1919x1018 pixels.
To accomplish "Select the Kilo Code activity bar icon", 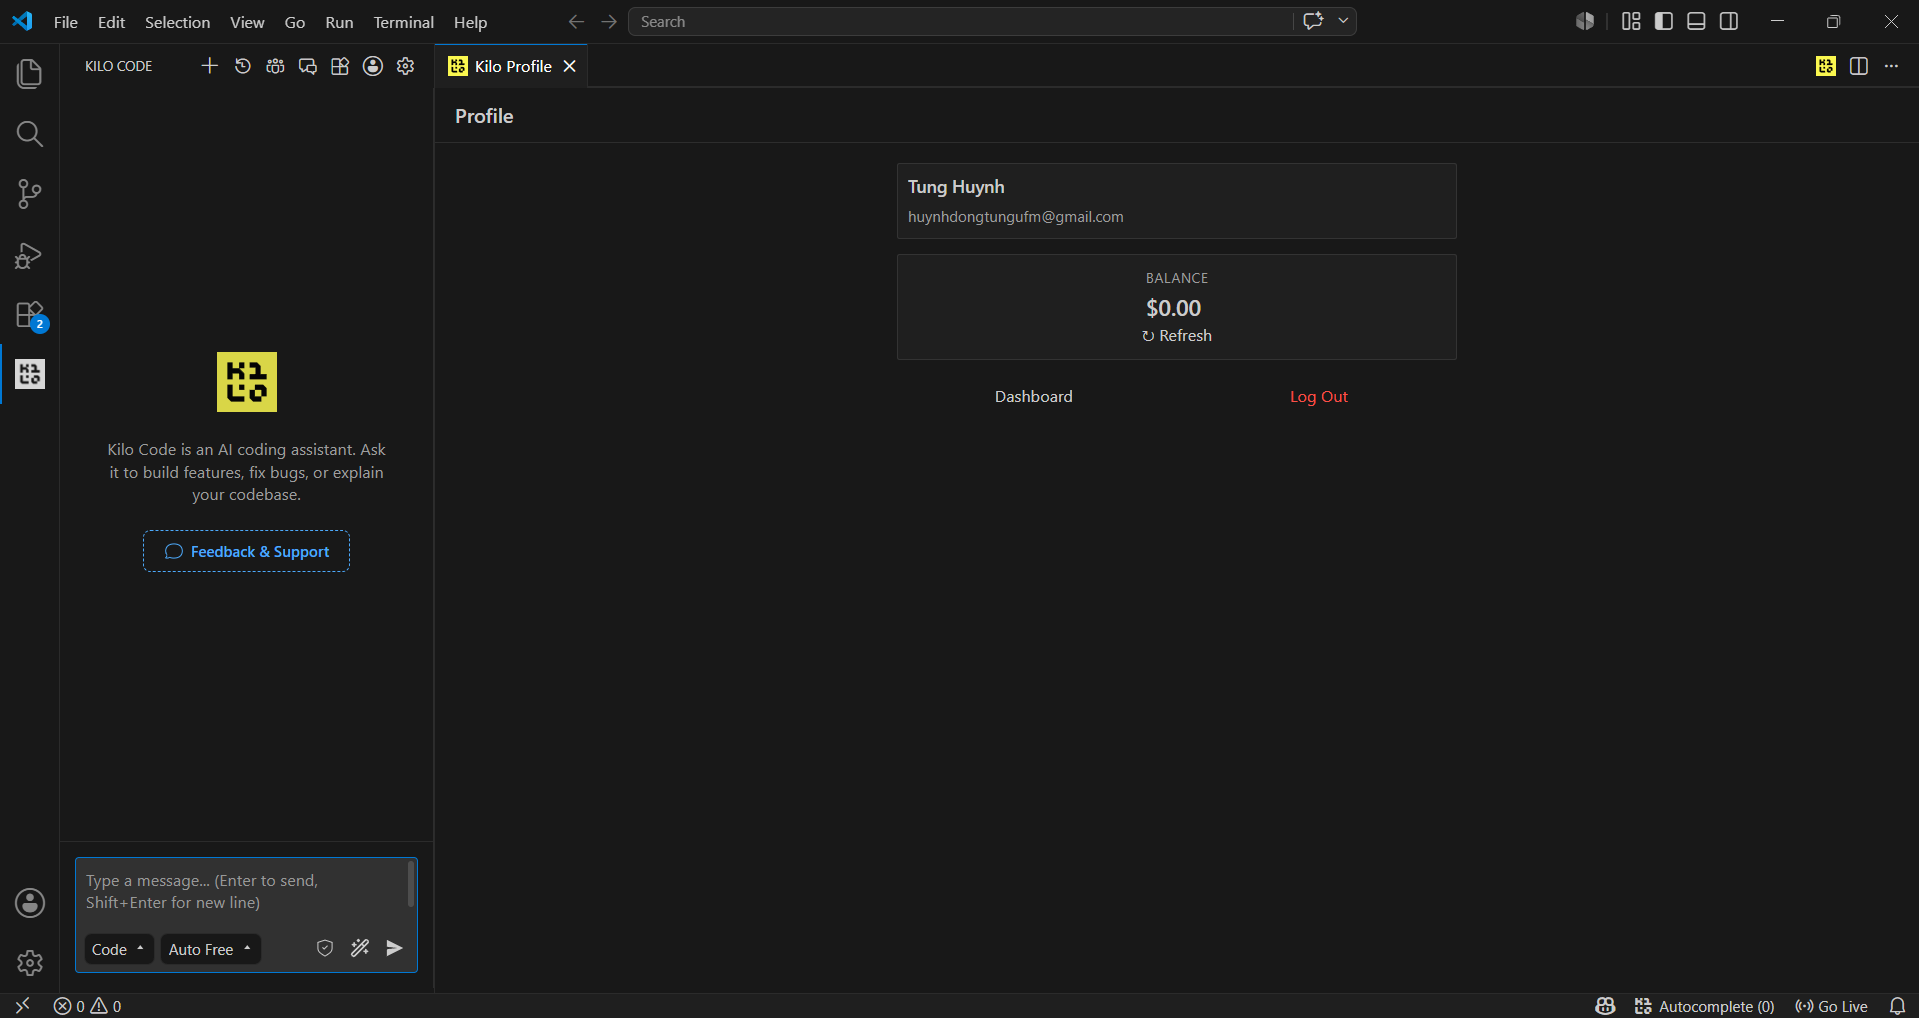I will 30,374.
